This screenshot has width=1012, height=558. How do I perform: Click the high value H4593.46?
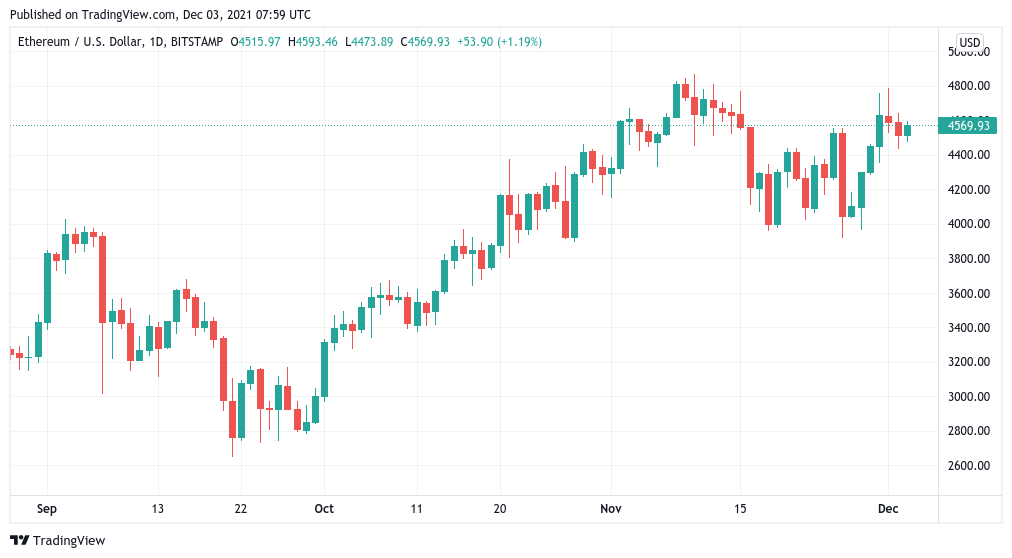[x=313, y=42]
